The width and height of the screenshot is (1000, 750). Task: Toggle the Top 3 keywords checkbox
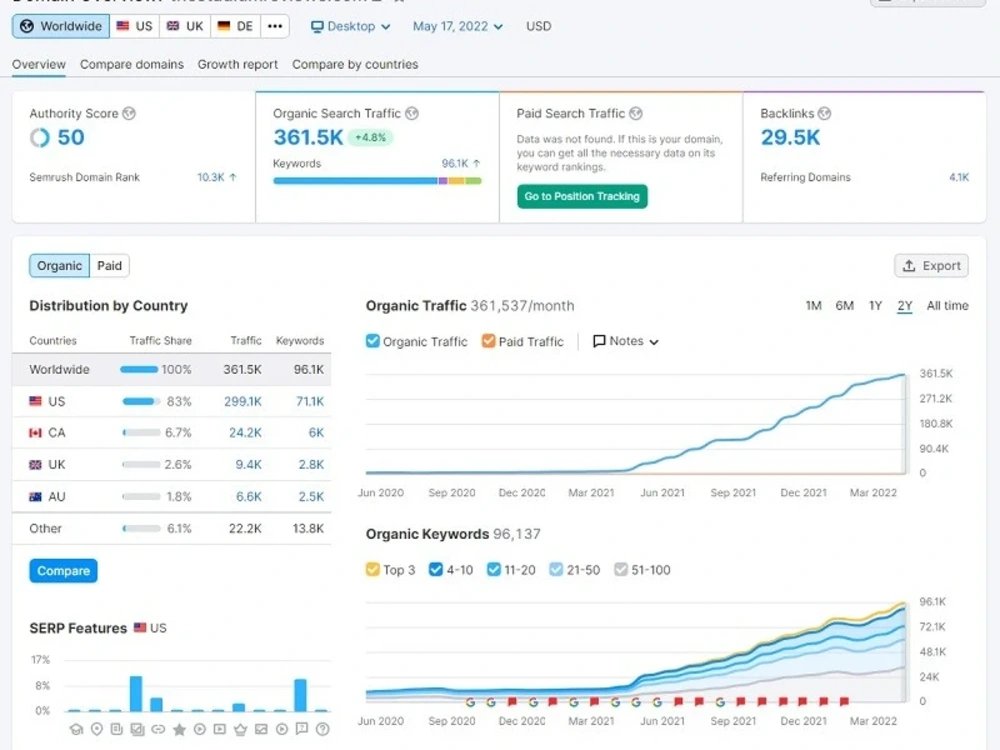372,569
